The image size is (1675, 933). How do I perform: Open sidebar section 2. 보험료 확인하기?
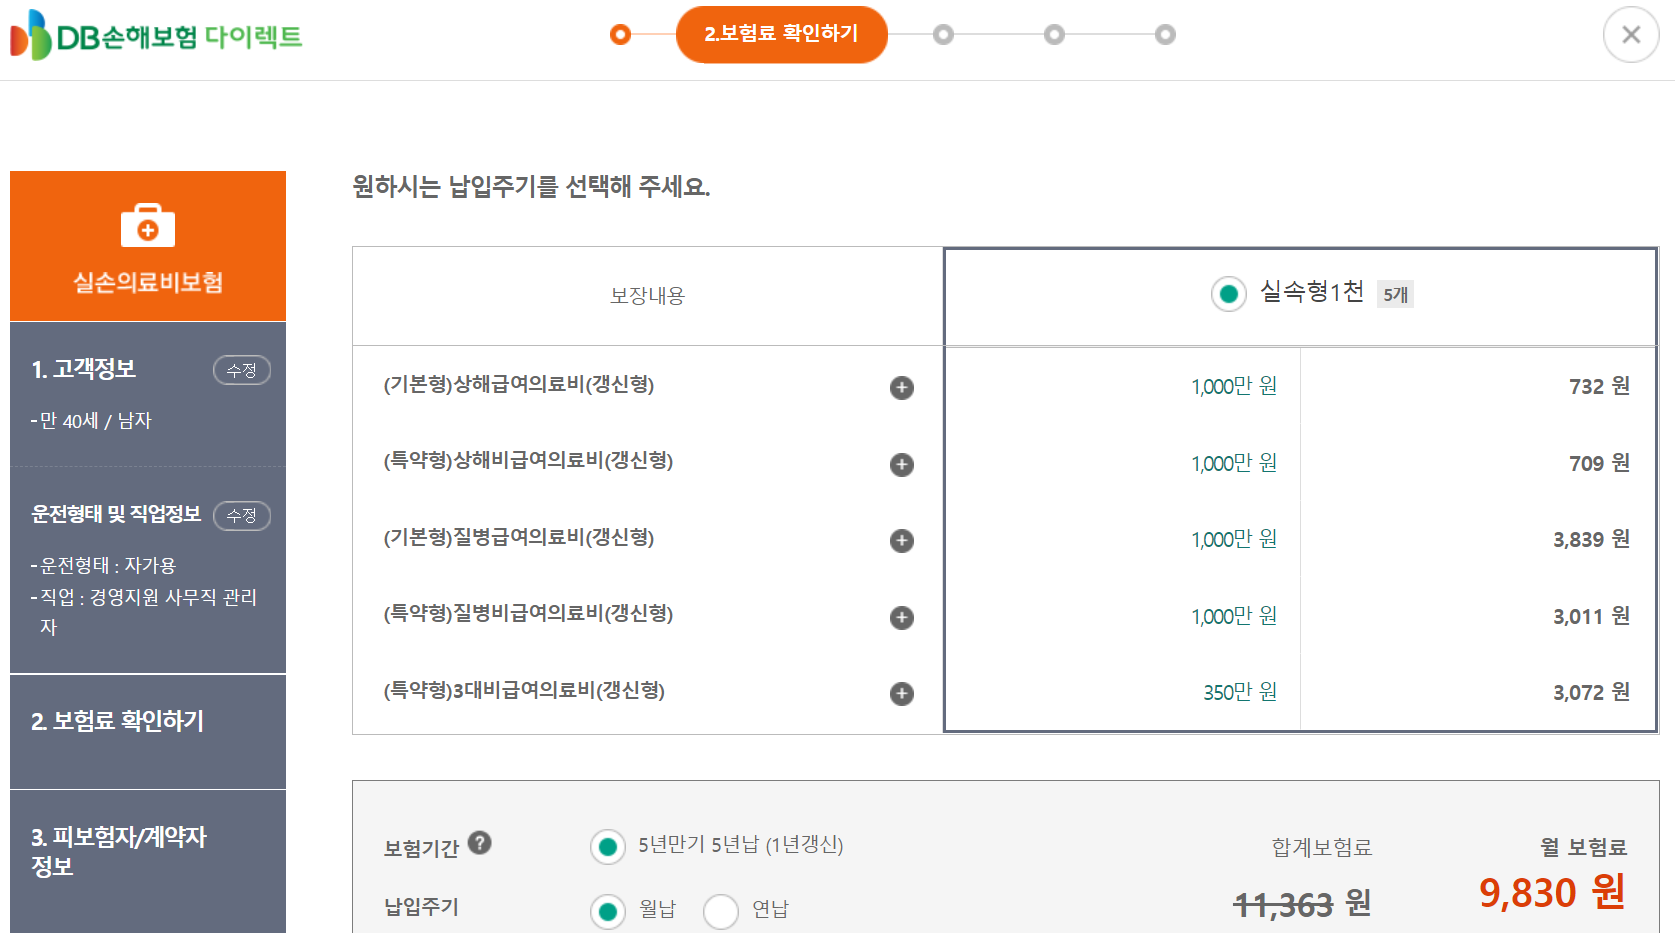(x=148, y=731)
